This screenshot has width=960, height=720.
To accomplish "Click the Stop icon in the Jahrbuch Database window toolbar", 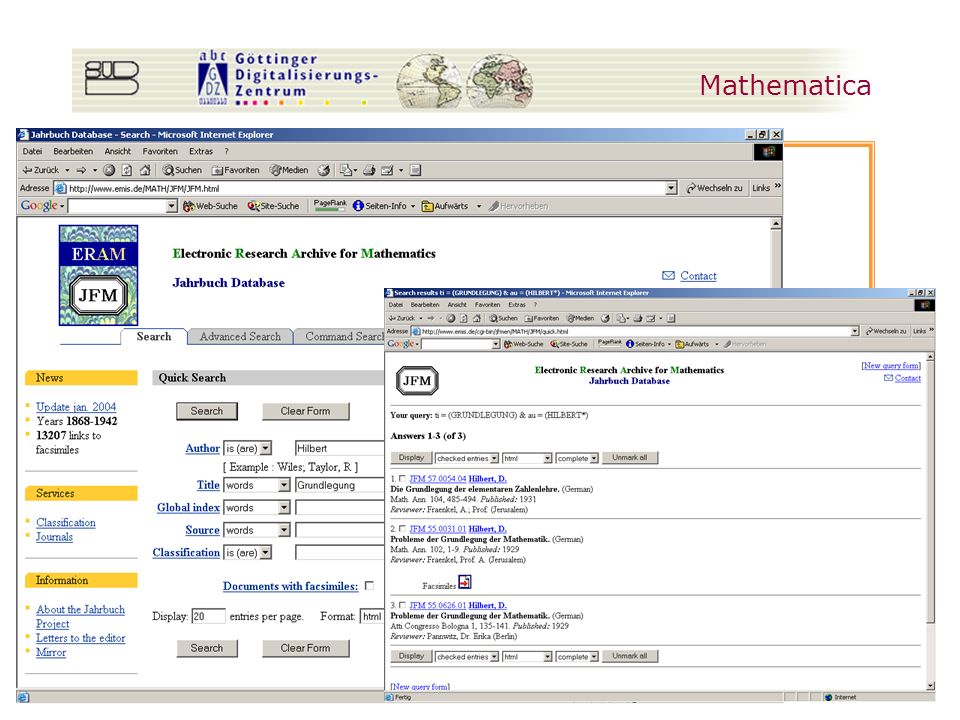I will click(109, 170).
